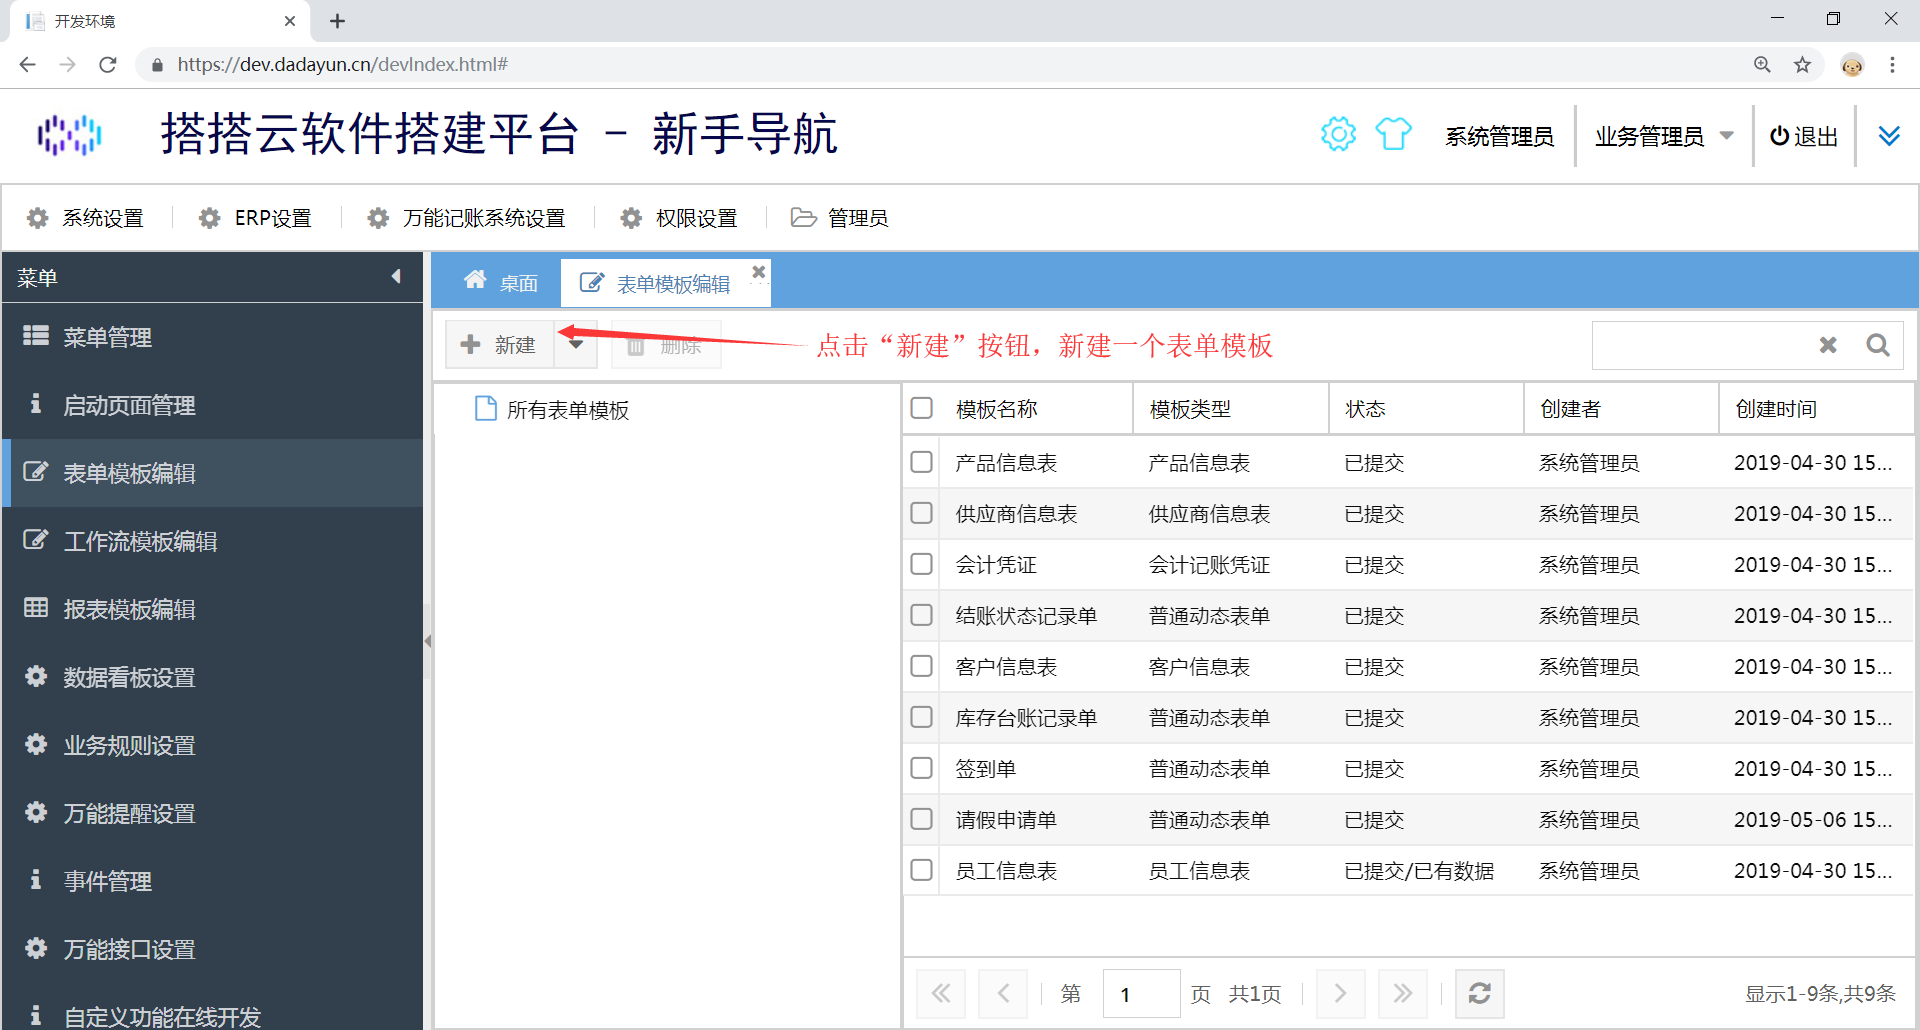Screen dimensions: 1920x1030
Task: Switch to the 桌面 tab
Action: [x=500, y=283]
